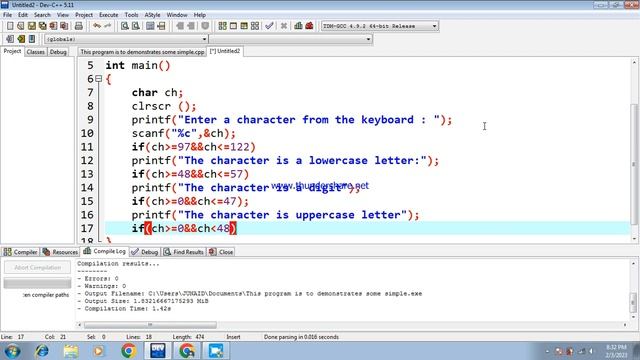Open the Edit menu
The image size is (640, 360).
point(23,15)
